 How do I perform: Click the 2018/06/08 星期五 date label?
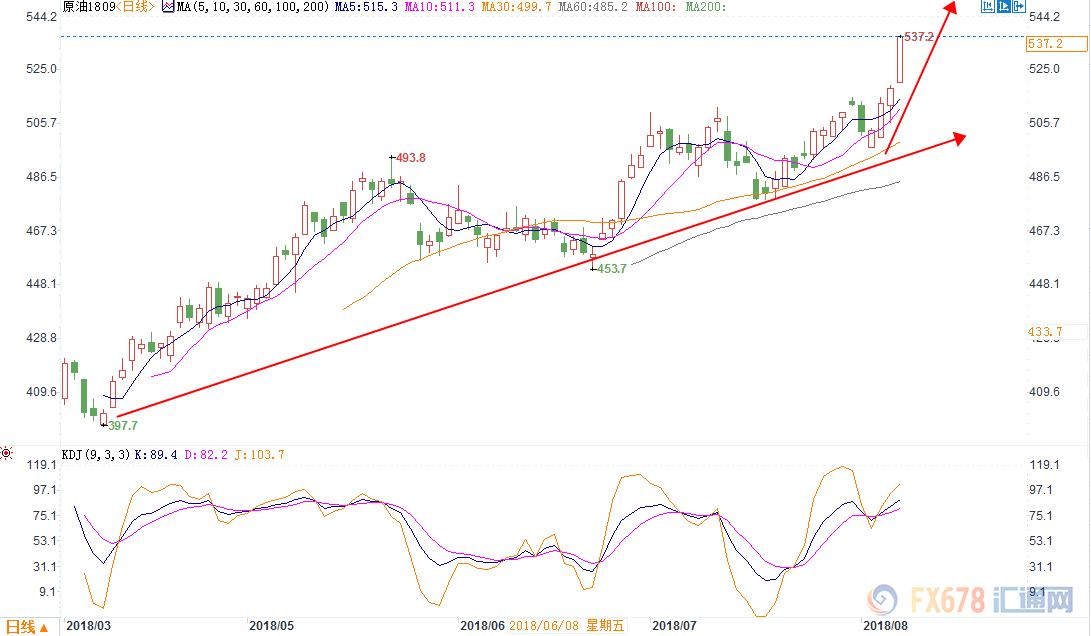pos(566,626)
